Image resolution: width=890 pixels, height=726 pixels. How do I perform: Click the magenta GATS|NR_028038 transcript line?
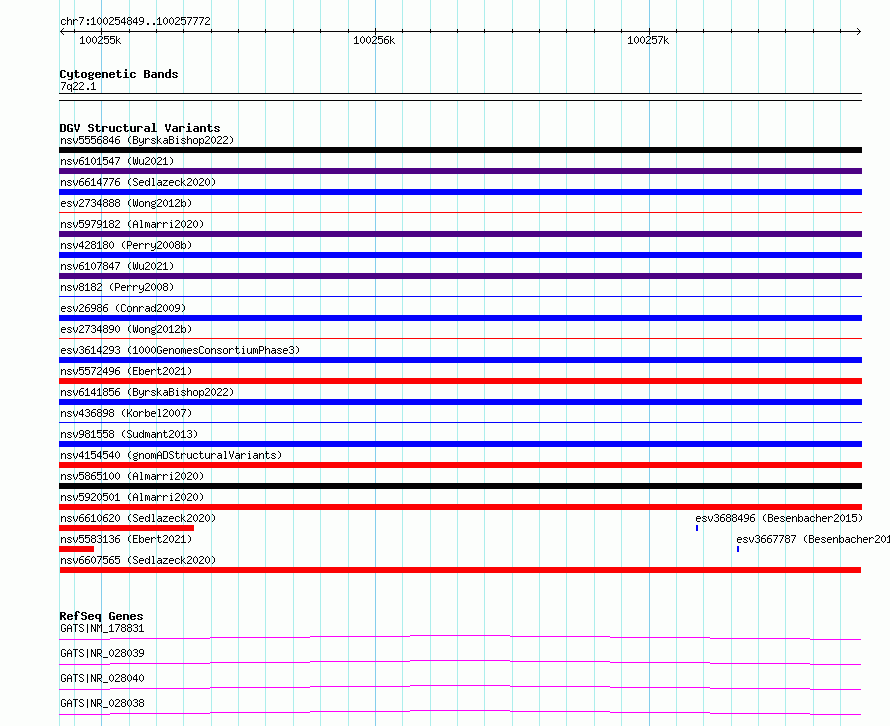pos(460,712)
